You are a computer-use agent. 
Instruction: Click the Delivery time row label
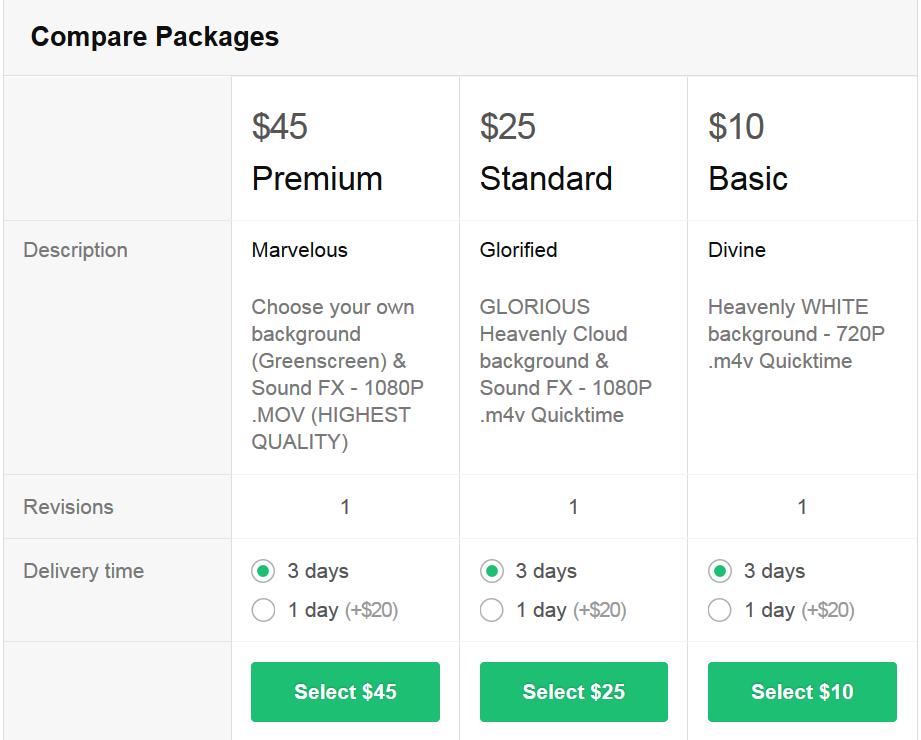point(84,571)
